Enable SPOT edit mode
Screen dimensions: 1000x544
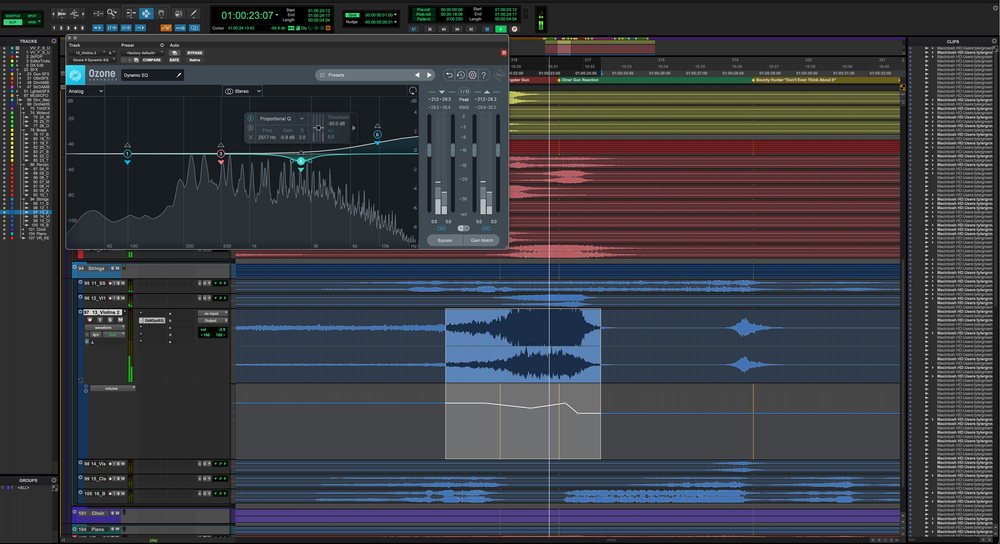(x=32, y=16)
